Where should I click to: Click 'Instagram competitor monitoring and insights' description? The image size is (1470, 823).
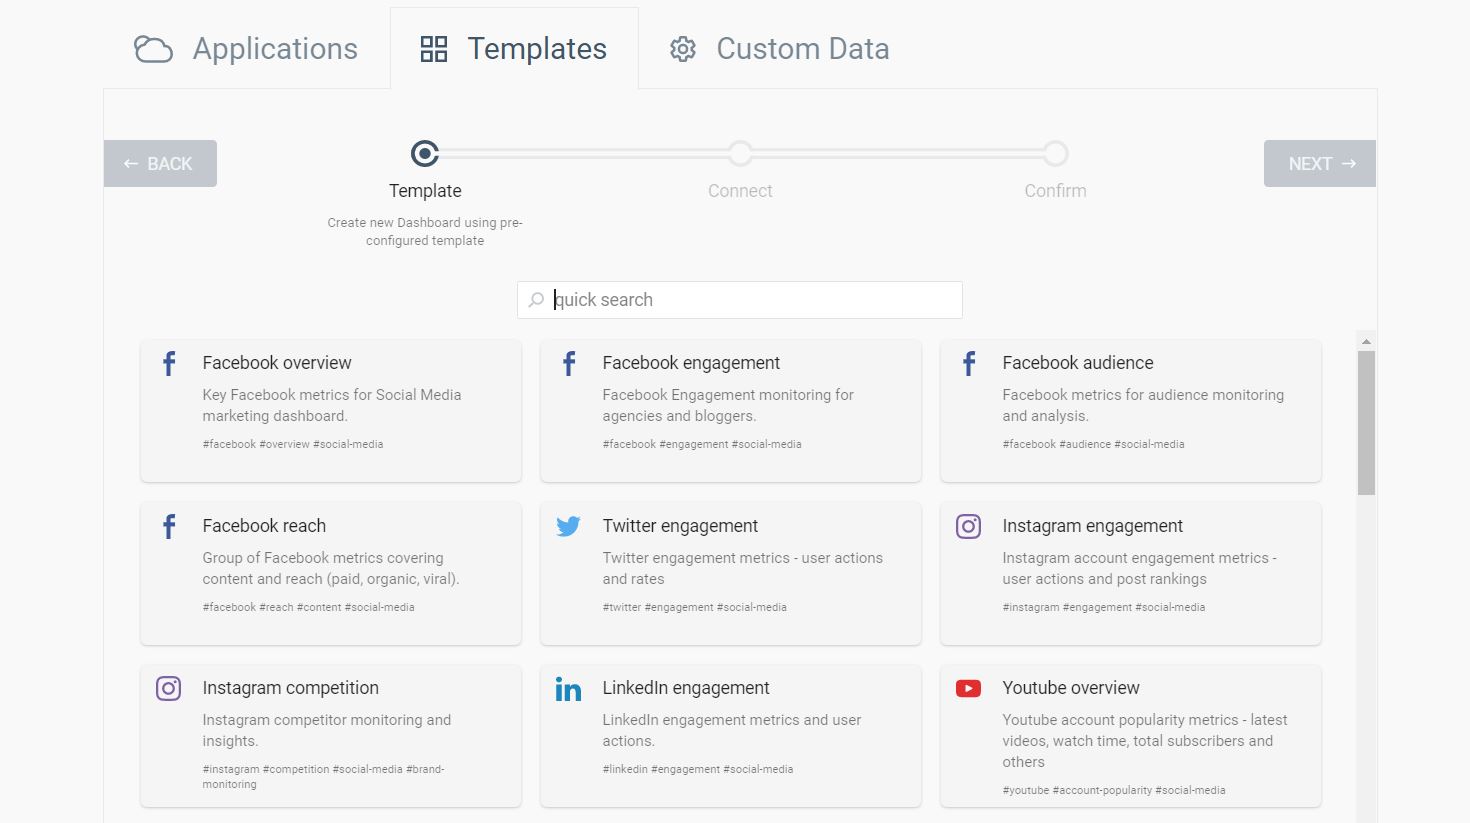pyautogui.click(x=327, y=730)
